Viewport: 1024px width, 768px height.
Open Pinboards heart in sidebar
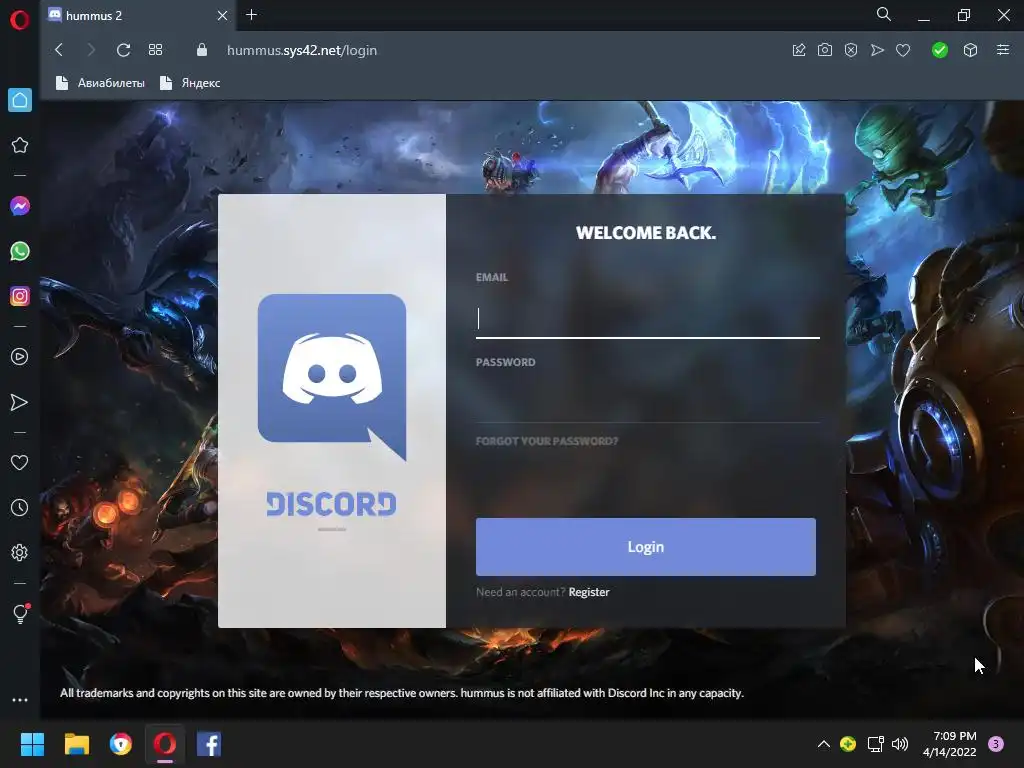tap(20, 462)
